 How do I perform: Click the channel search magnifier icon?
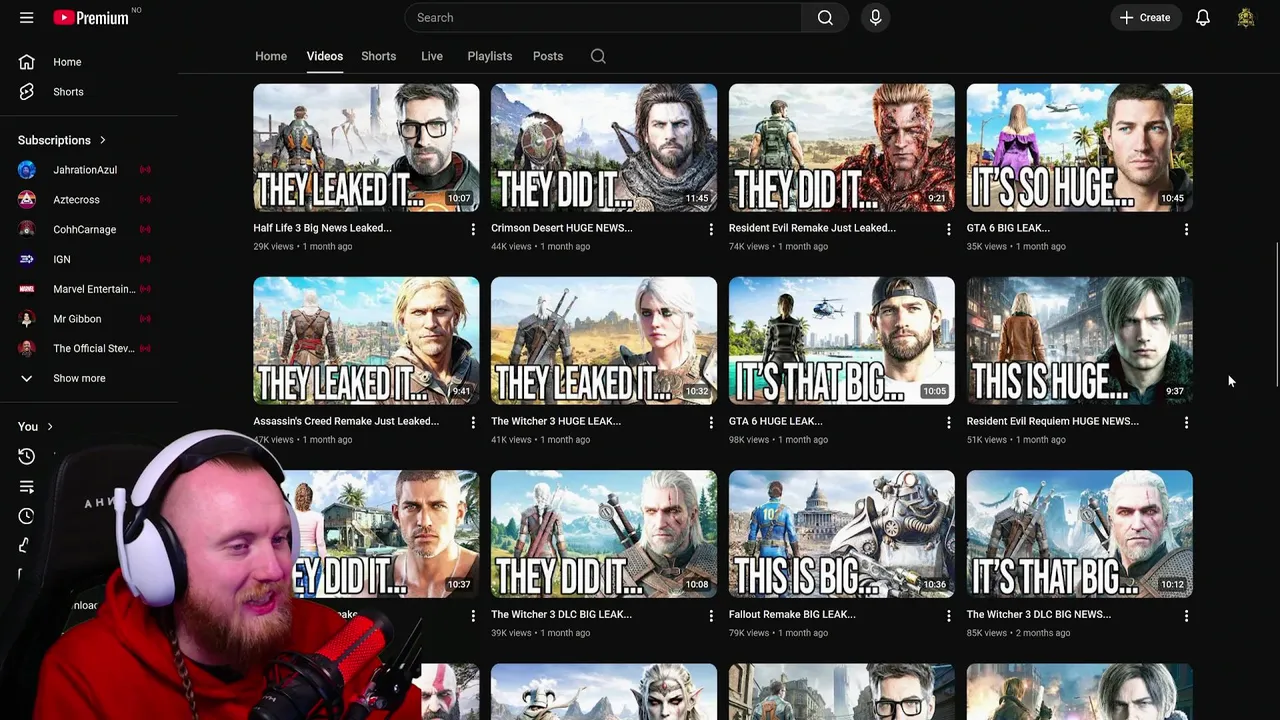pyautogui.click(x=598, y=56)
